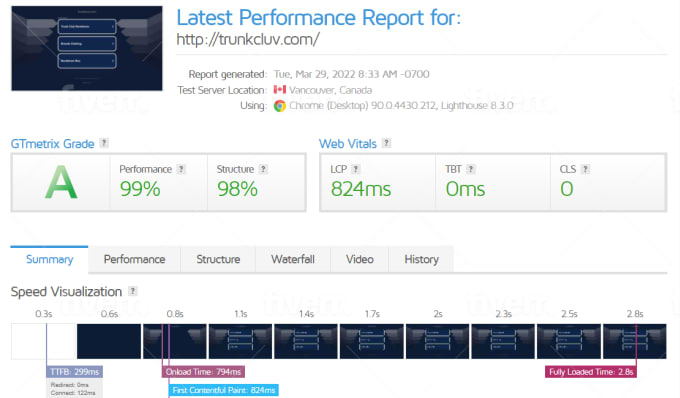The width and height of the screenshot is (680, 398).
Task: Open the History tab
Action: pyautogui.click(x=422, y=259)
